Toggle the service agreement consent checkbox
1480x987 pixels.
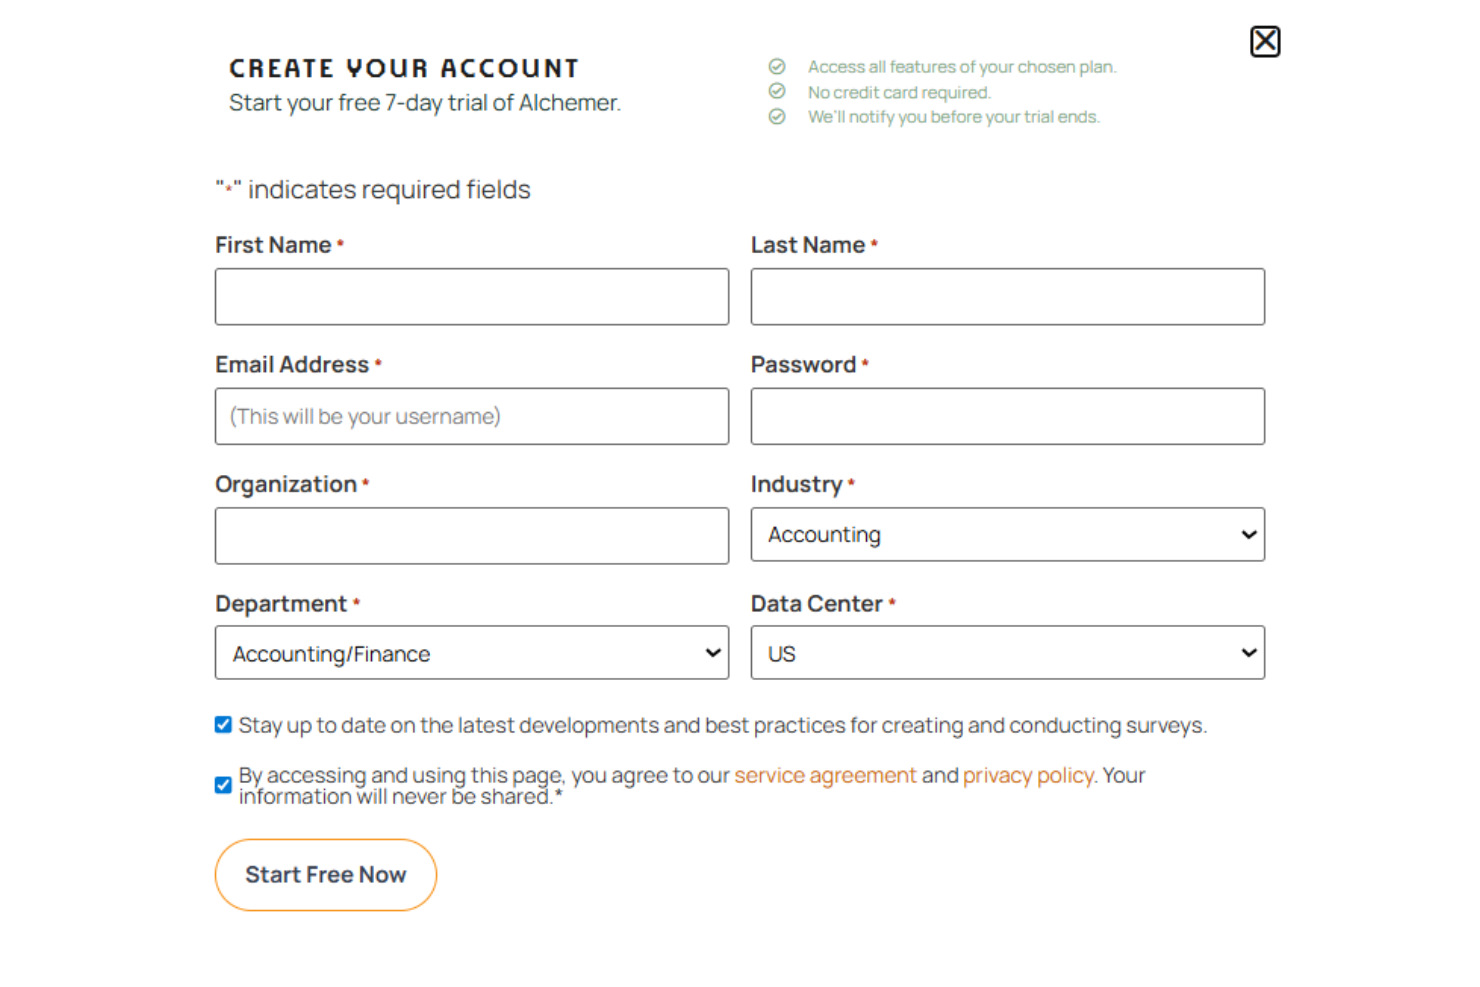[223, 785]
